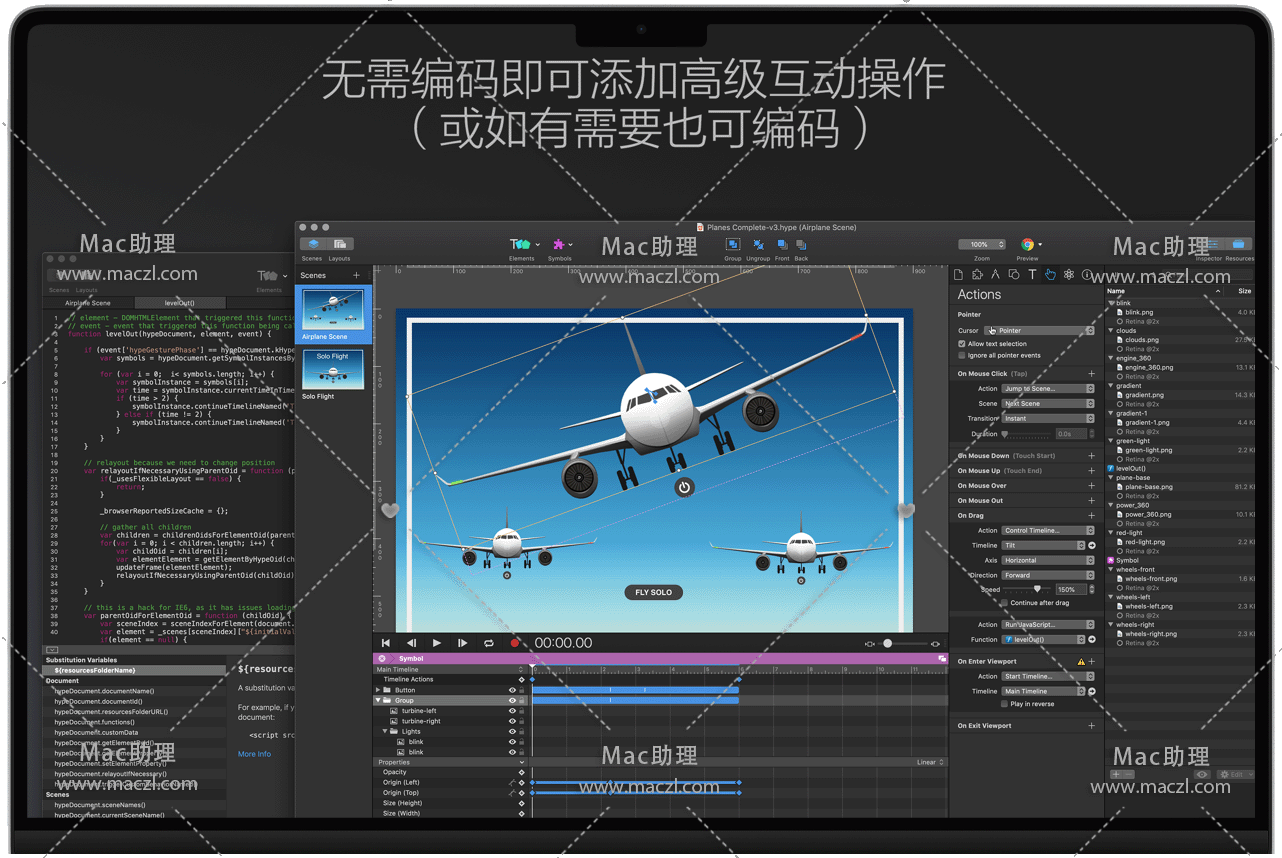Viewport: 1282px width, 858px height.
Task: Click the More Info link
Action: [254, 754]
